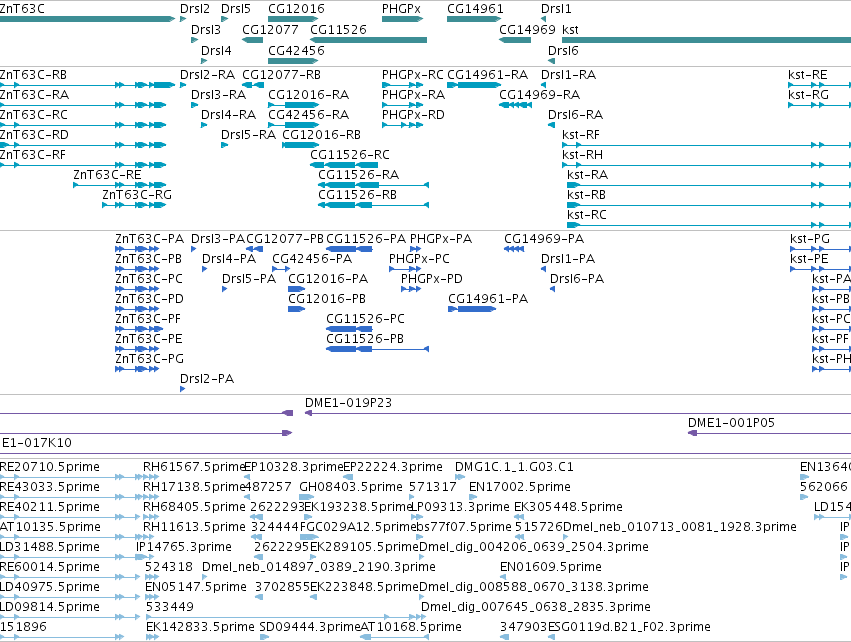Select the CG42456-RA transcript
851x642 pixels.
[308, 115]
